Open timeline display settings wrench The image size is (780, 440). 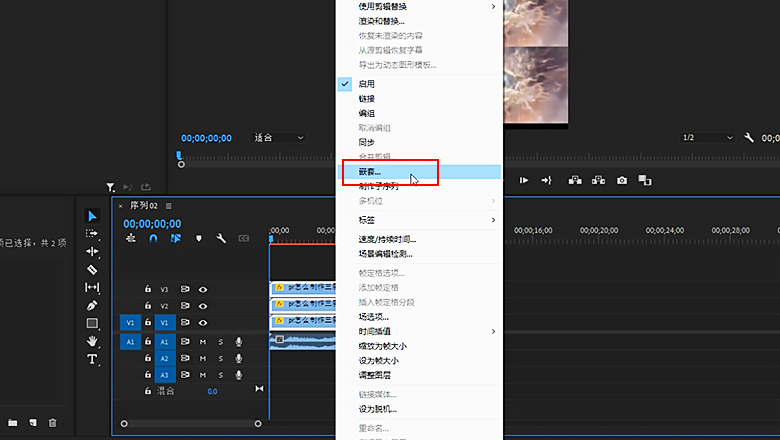point(221,239)
